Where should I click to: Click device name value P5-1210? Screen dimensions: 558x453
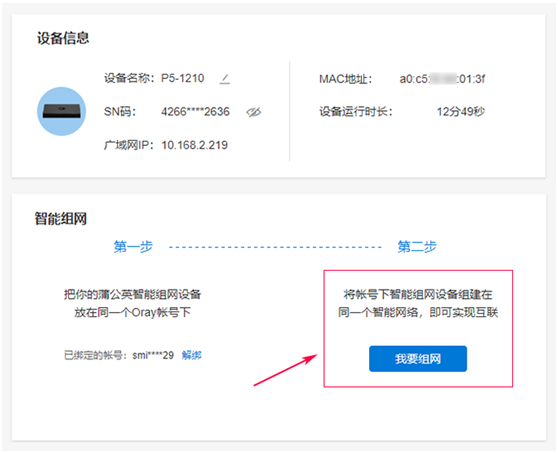coord(183,78)
